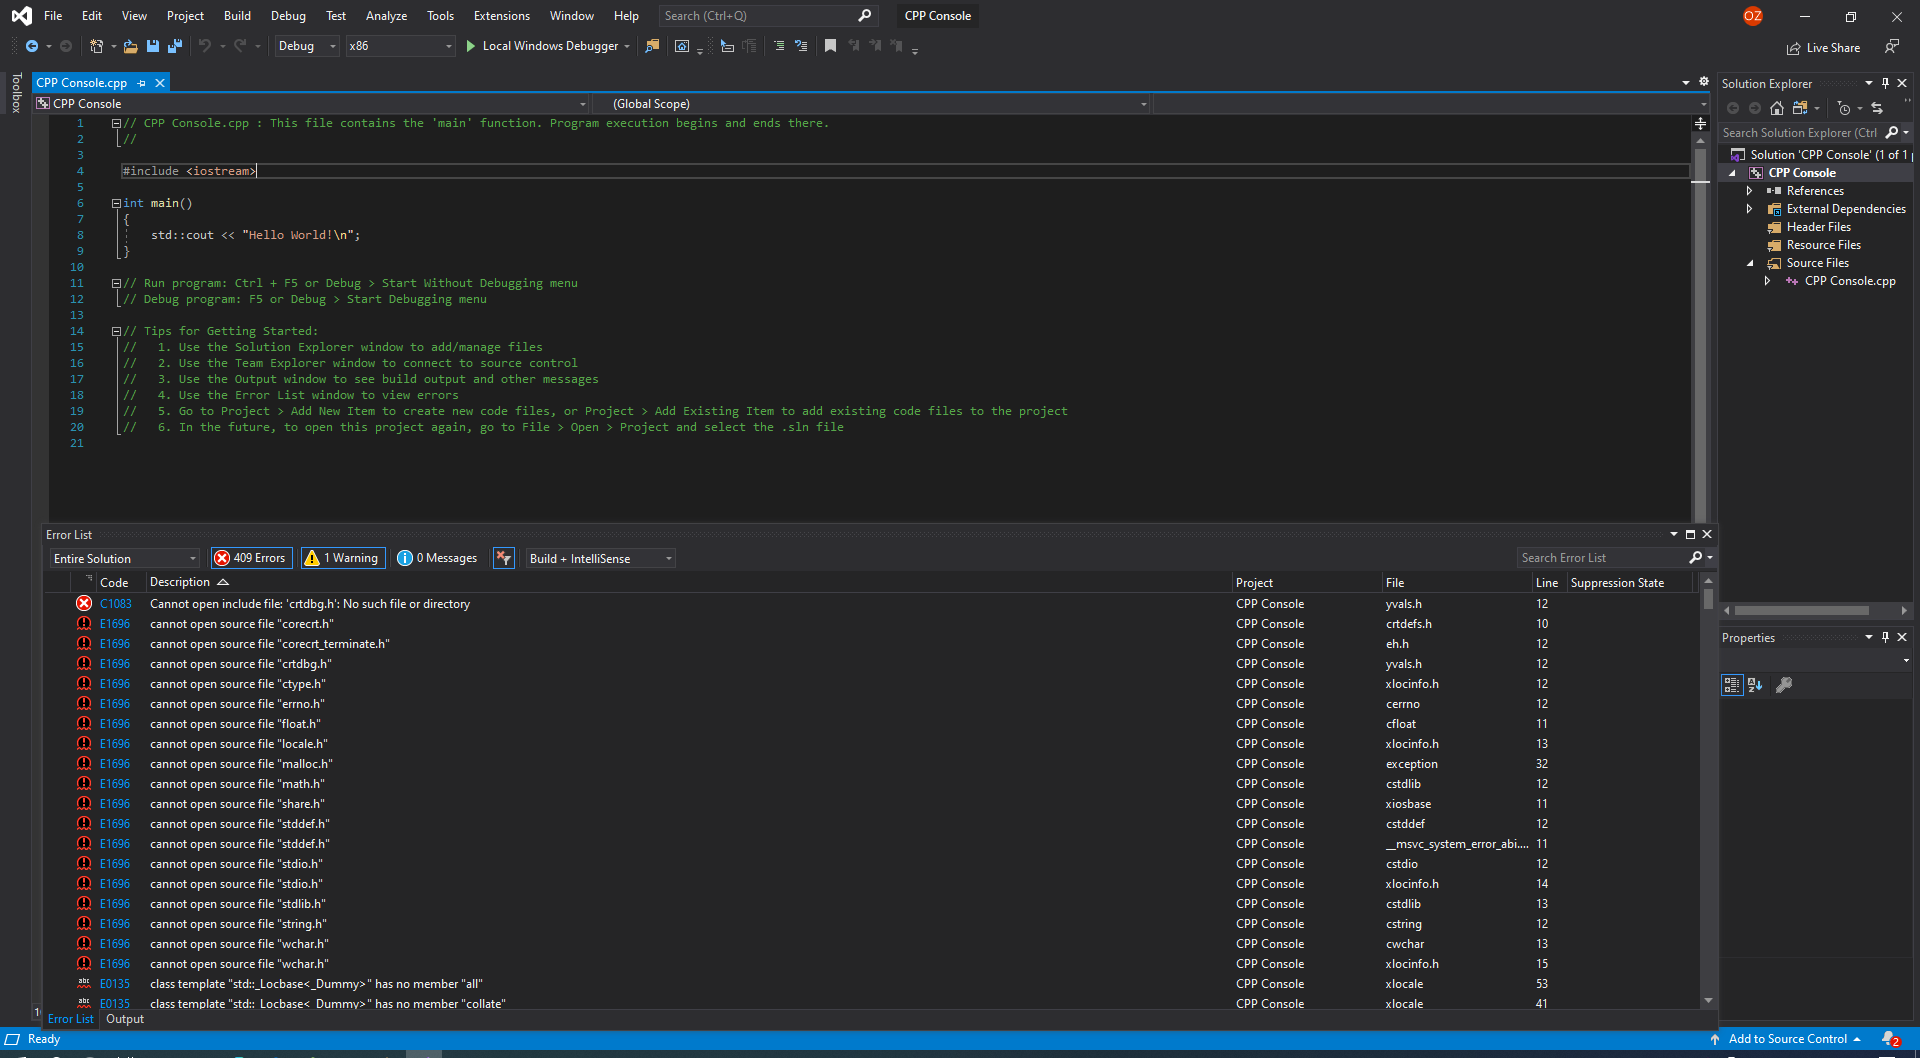Click the Error List vertical scrollbar thumb
Image resolution: width=1928 pixels, height=1058 pixels.
[x=1708, y=598]
